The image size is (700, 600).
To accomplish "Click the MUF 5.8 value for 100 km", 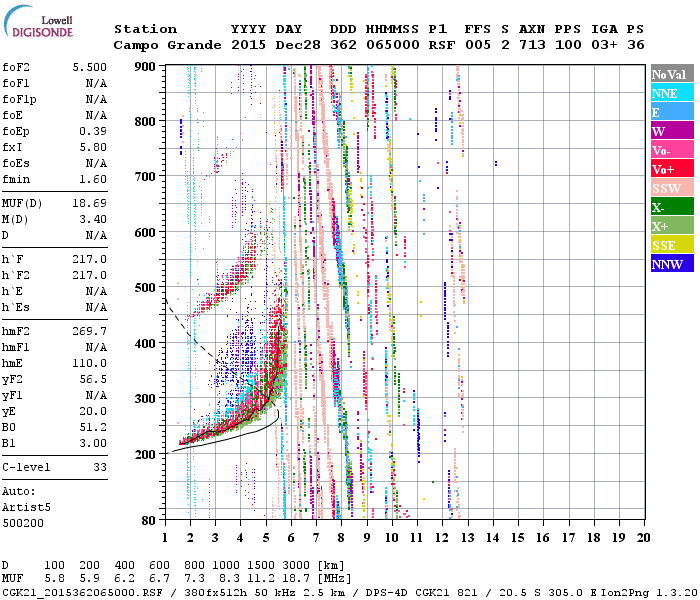I will tap(54, 579).
